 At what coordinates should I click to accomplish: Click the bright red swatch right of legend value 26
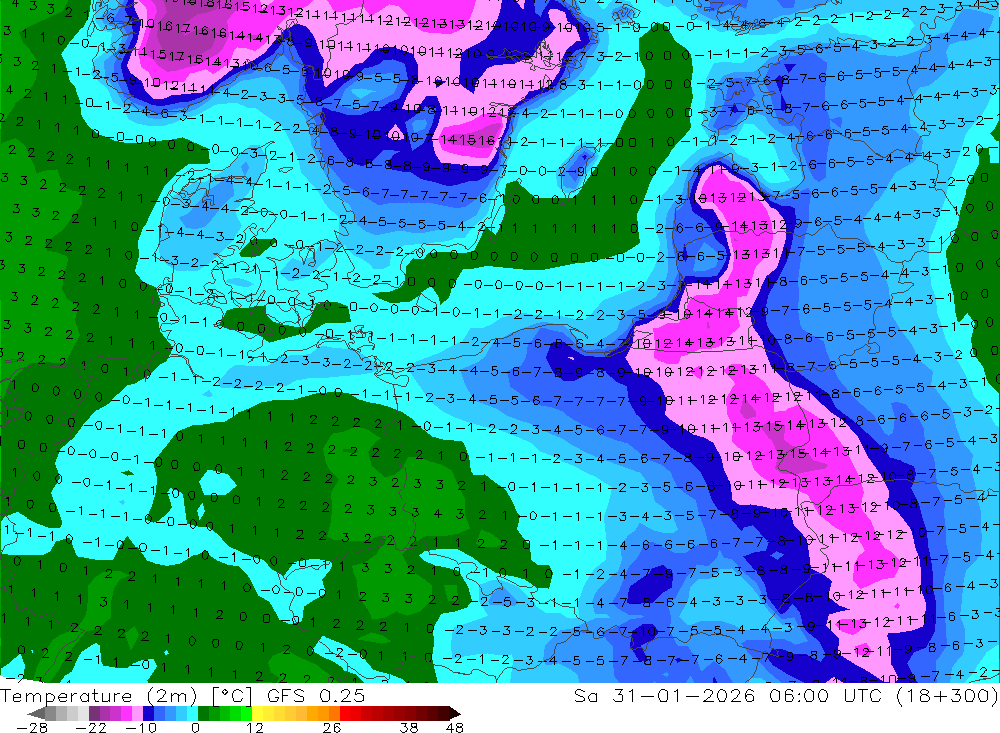click(x=345, y=713)
